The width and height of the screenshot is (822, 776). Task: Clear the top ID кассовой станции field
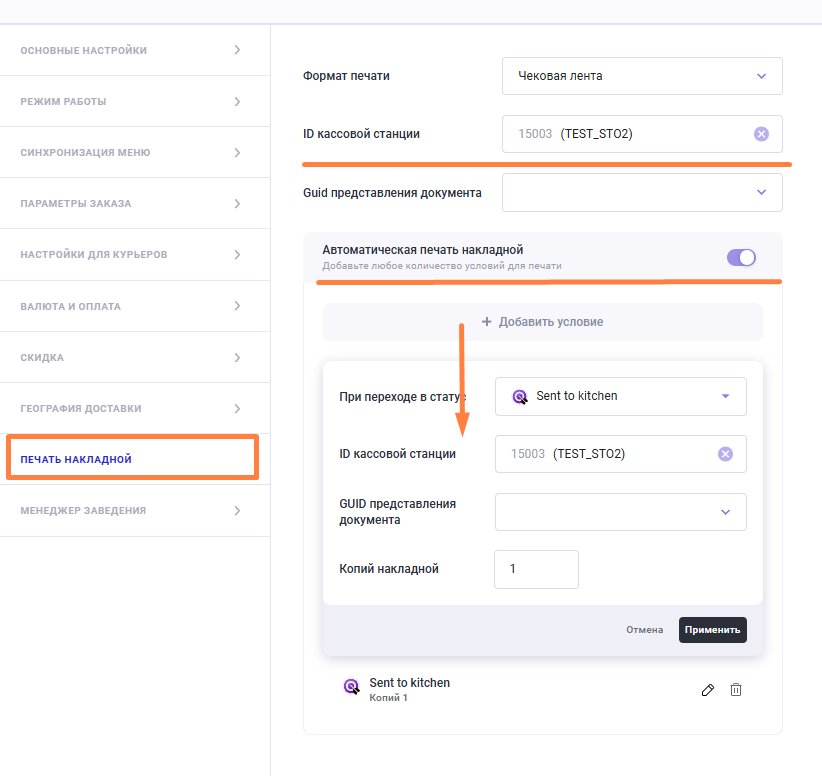point(761,134)
